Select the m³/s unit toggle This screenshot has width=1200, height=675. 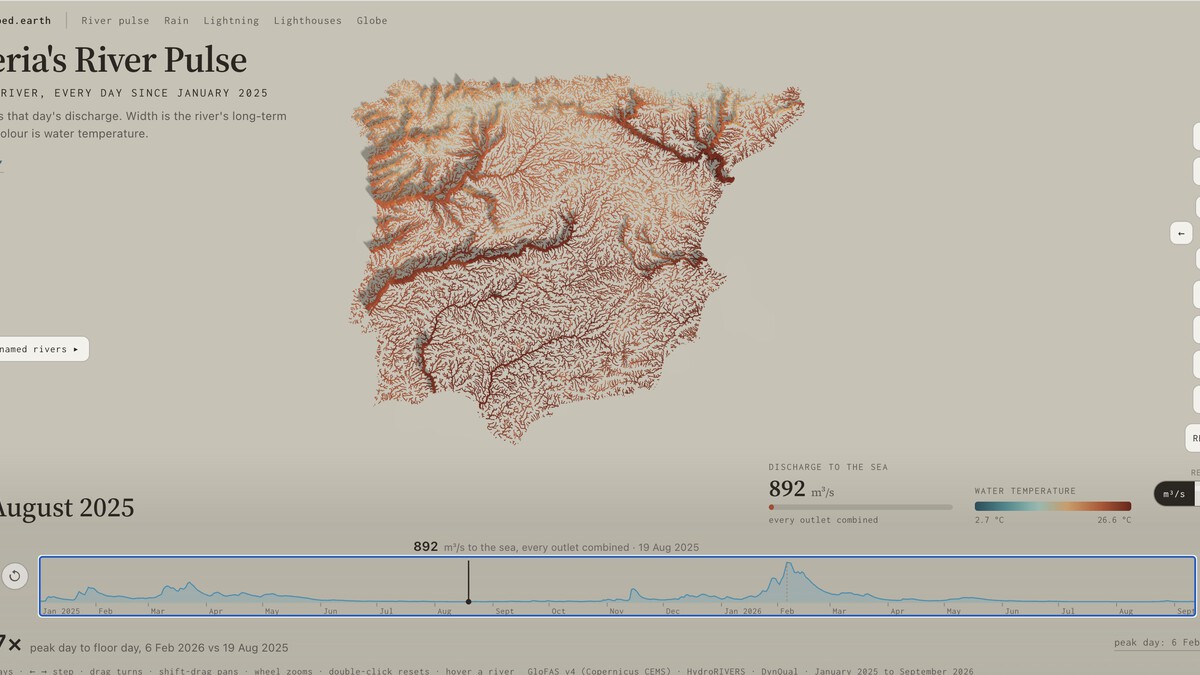point(1174,494)
